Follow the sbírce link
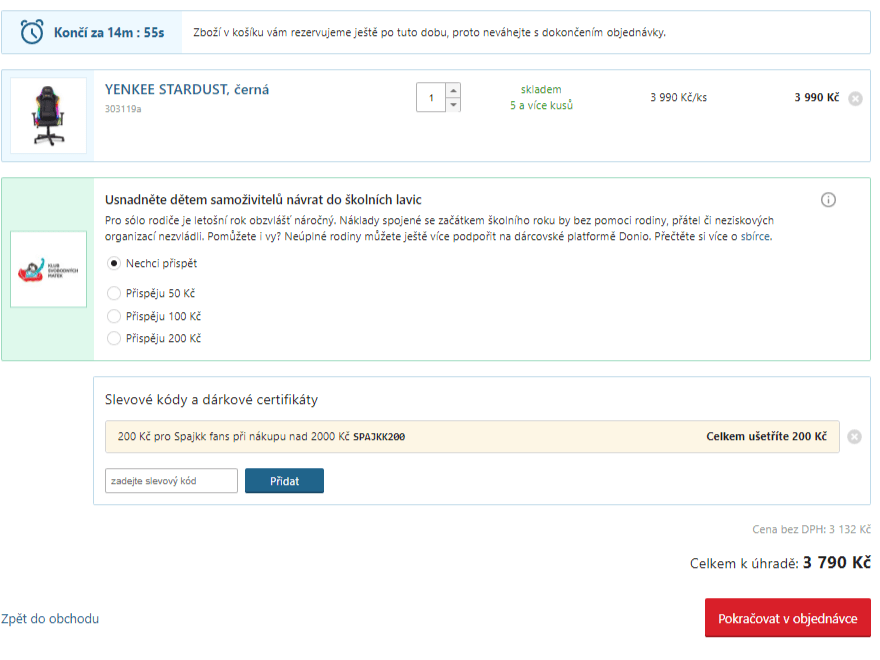 755,236
